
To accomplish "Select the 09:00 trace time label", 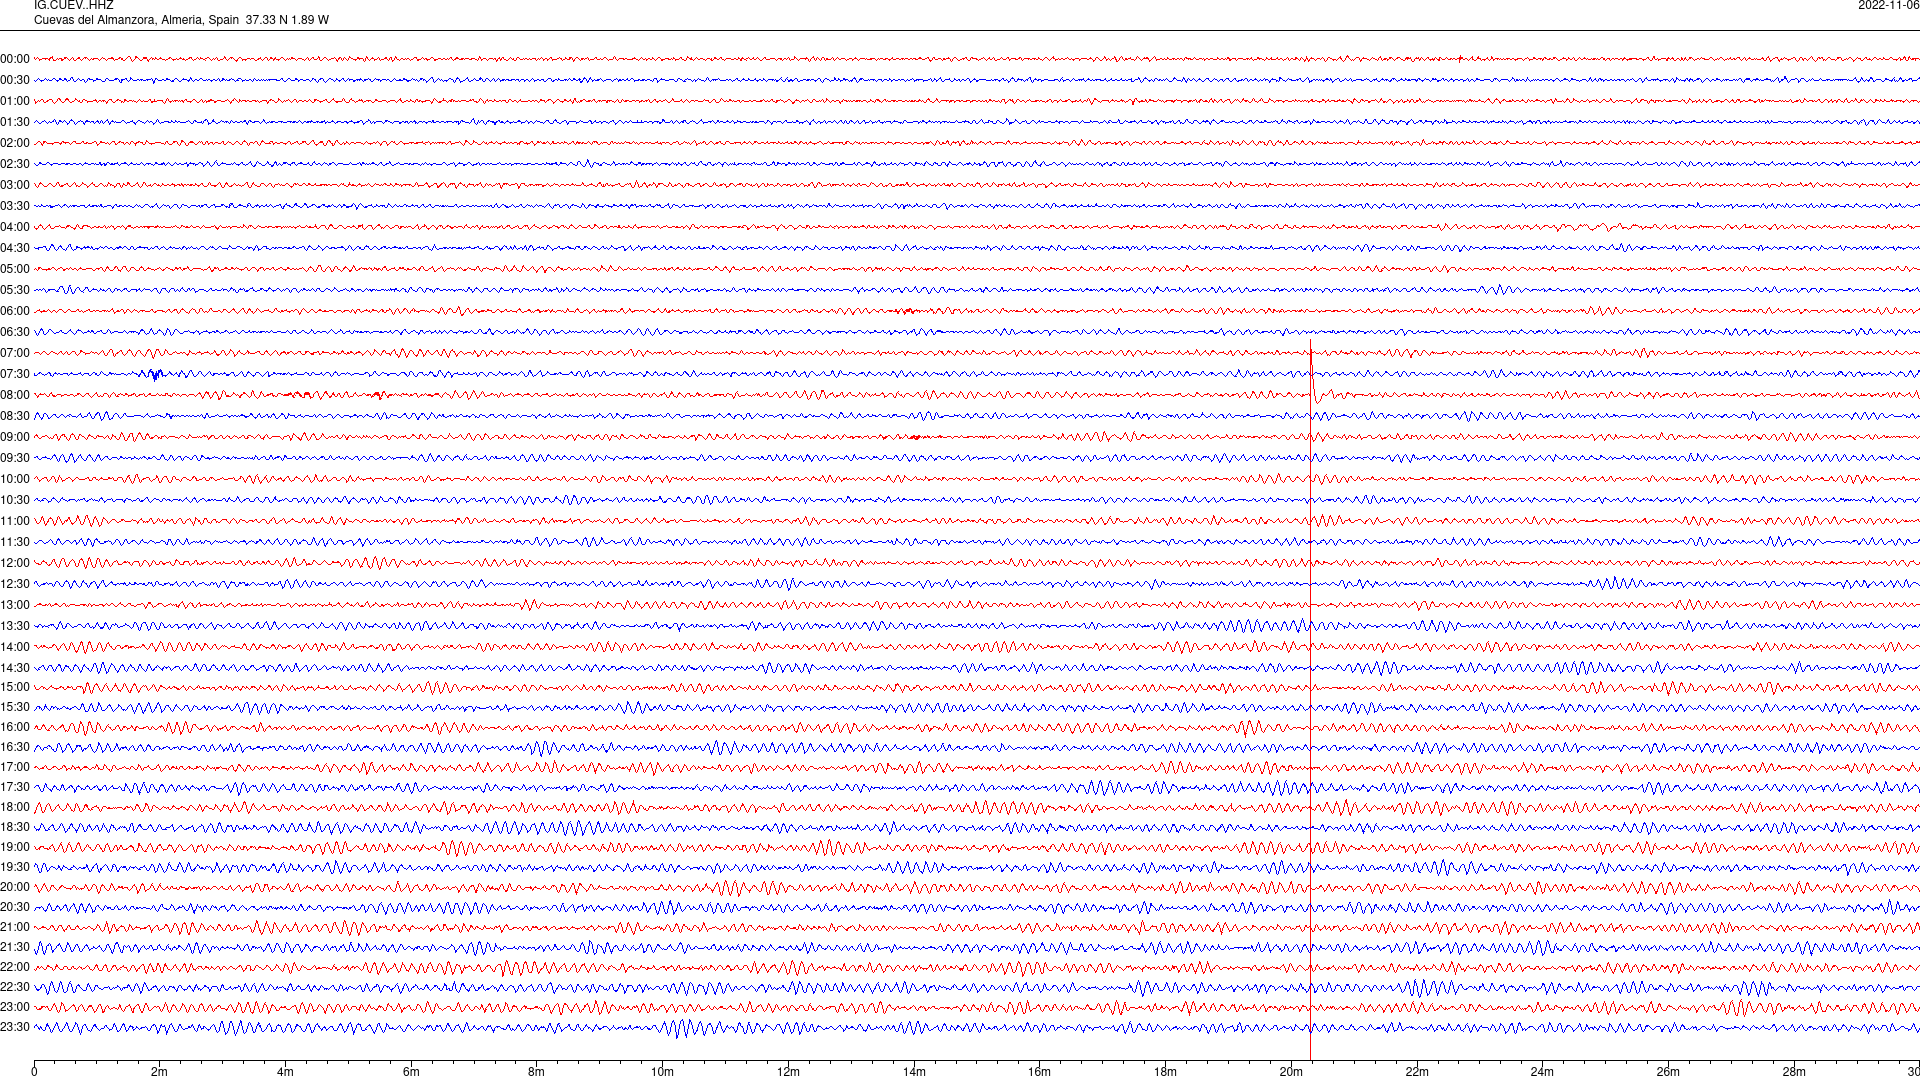I will (x=15, y=437).
